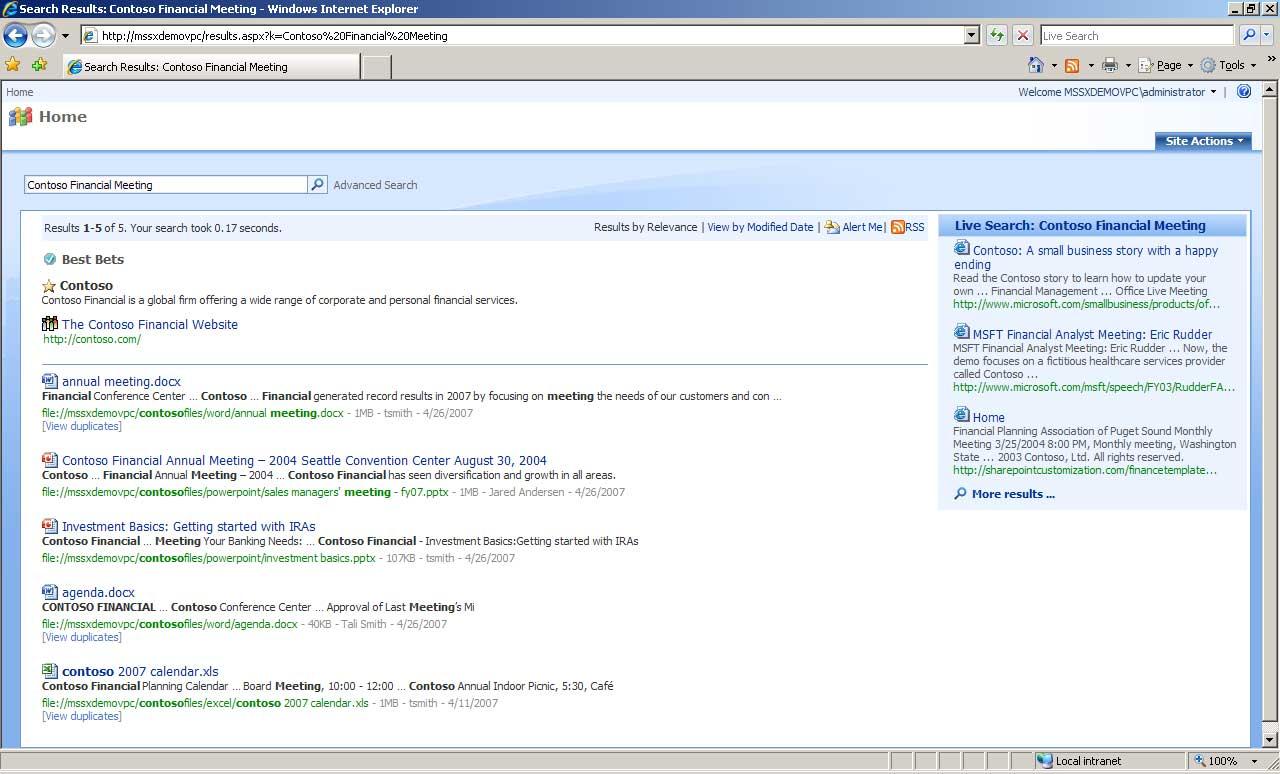
Task: Switch to View by Modified Date
Action: pyautogui.click(x=760, y=227)
